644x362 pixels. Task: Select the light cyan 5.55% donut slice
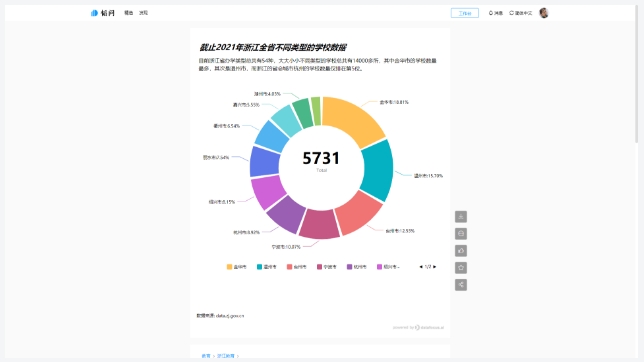pyautogui.click(x=287, y=120)
